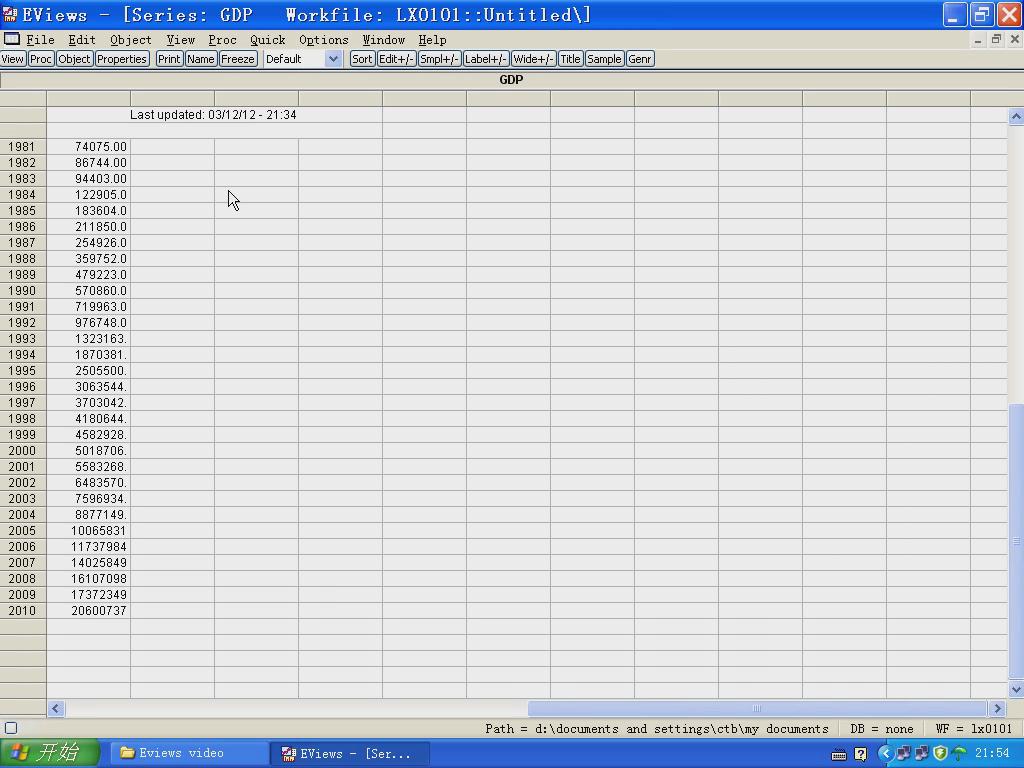Click the Sort button

362,59
